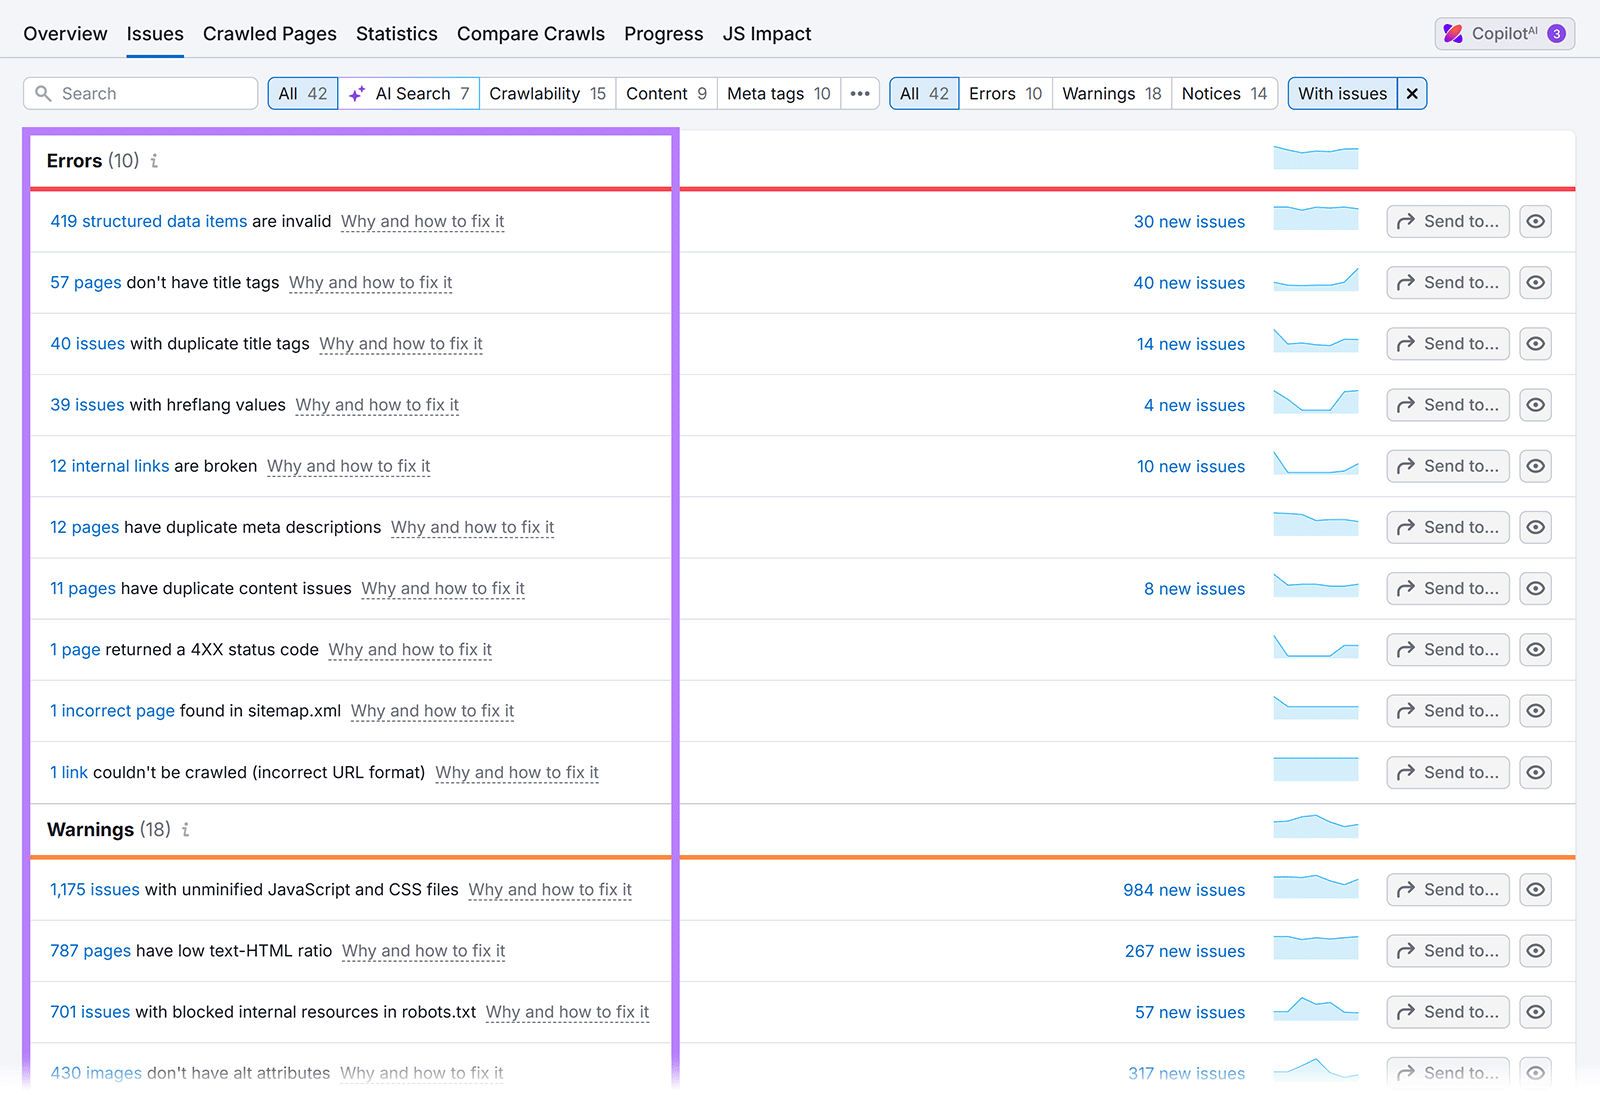The height and width of the screenshot is (1095, 1600).
Task: Open the Compare Crawls tab
Action: click(x=531, y=33)
